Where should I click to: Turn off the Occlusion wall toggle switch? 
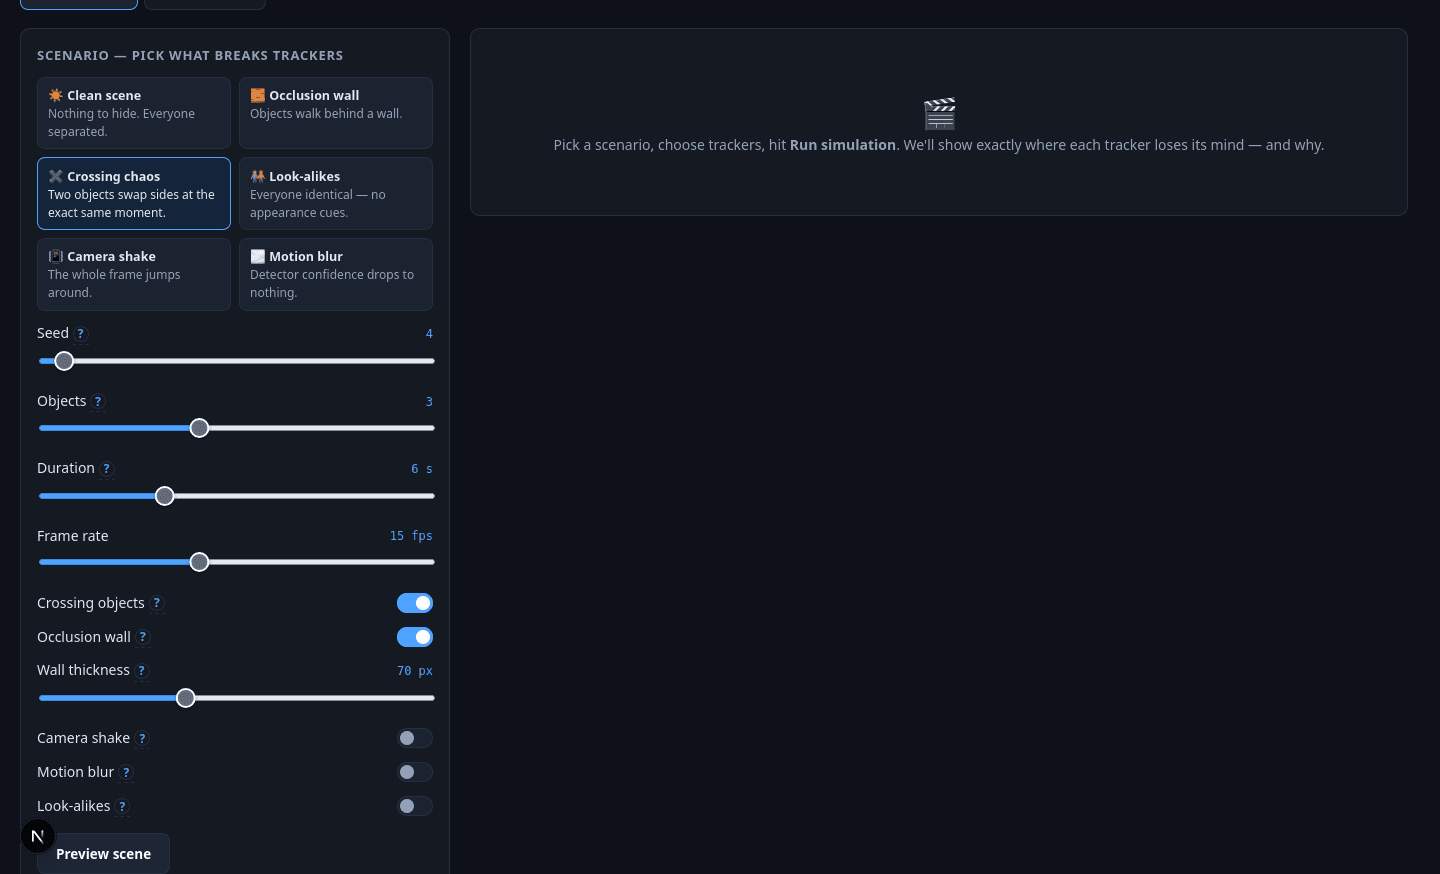pyautogui.click(x=415, y=637)
